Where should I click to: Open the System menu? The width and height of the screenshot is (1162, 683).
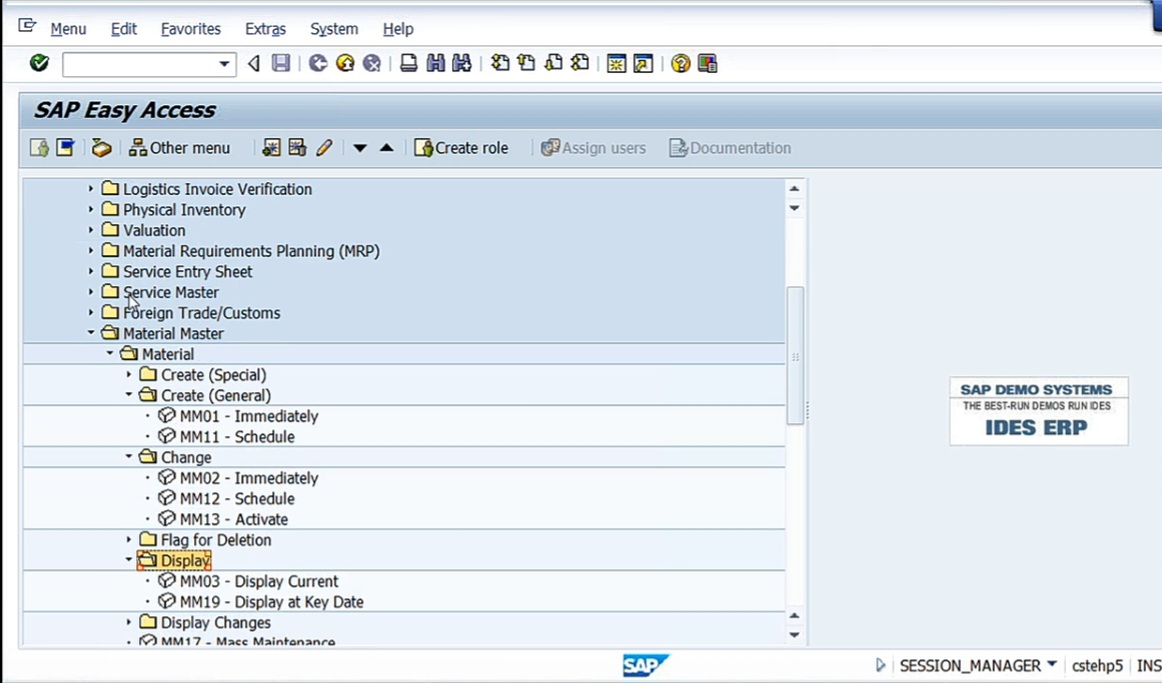(x=333, y=29)
